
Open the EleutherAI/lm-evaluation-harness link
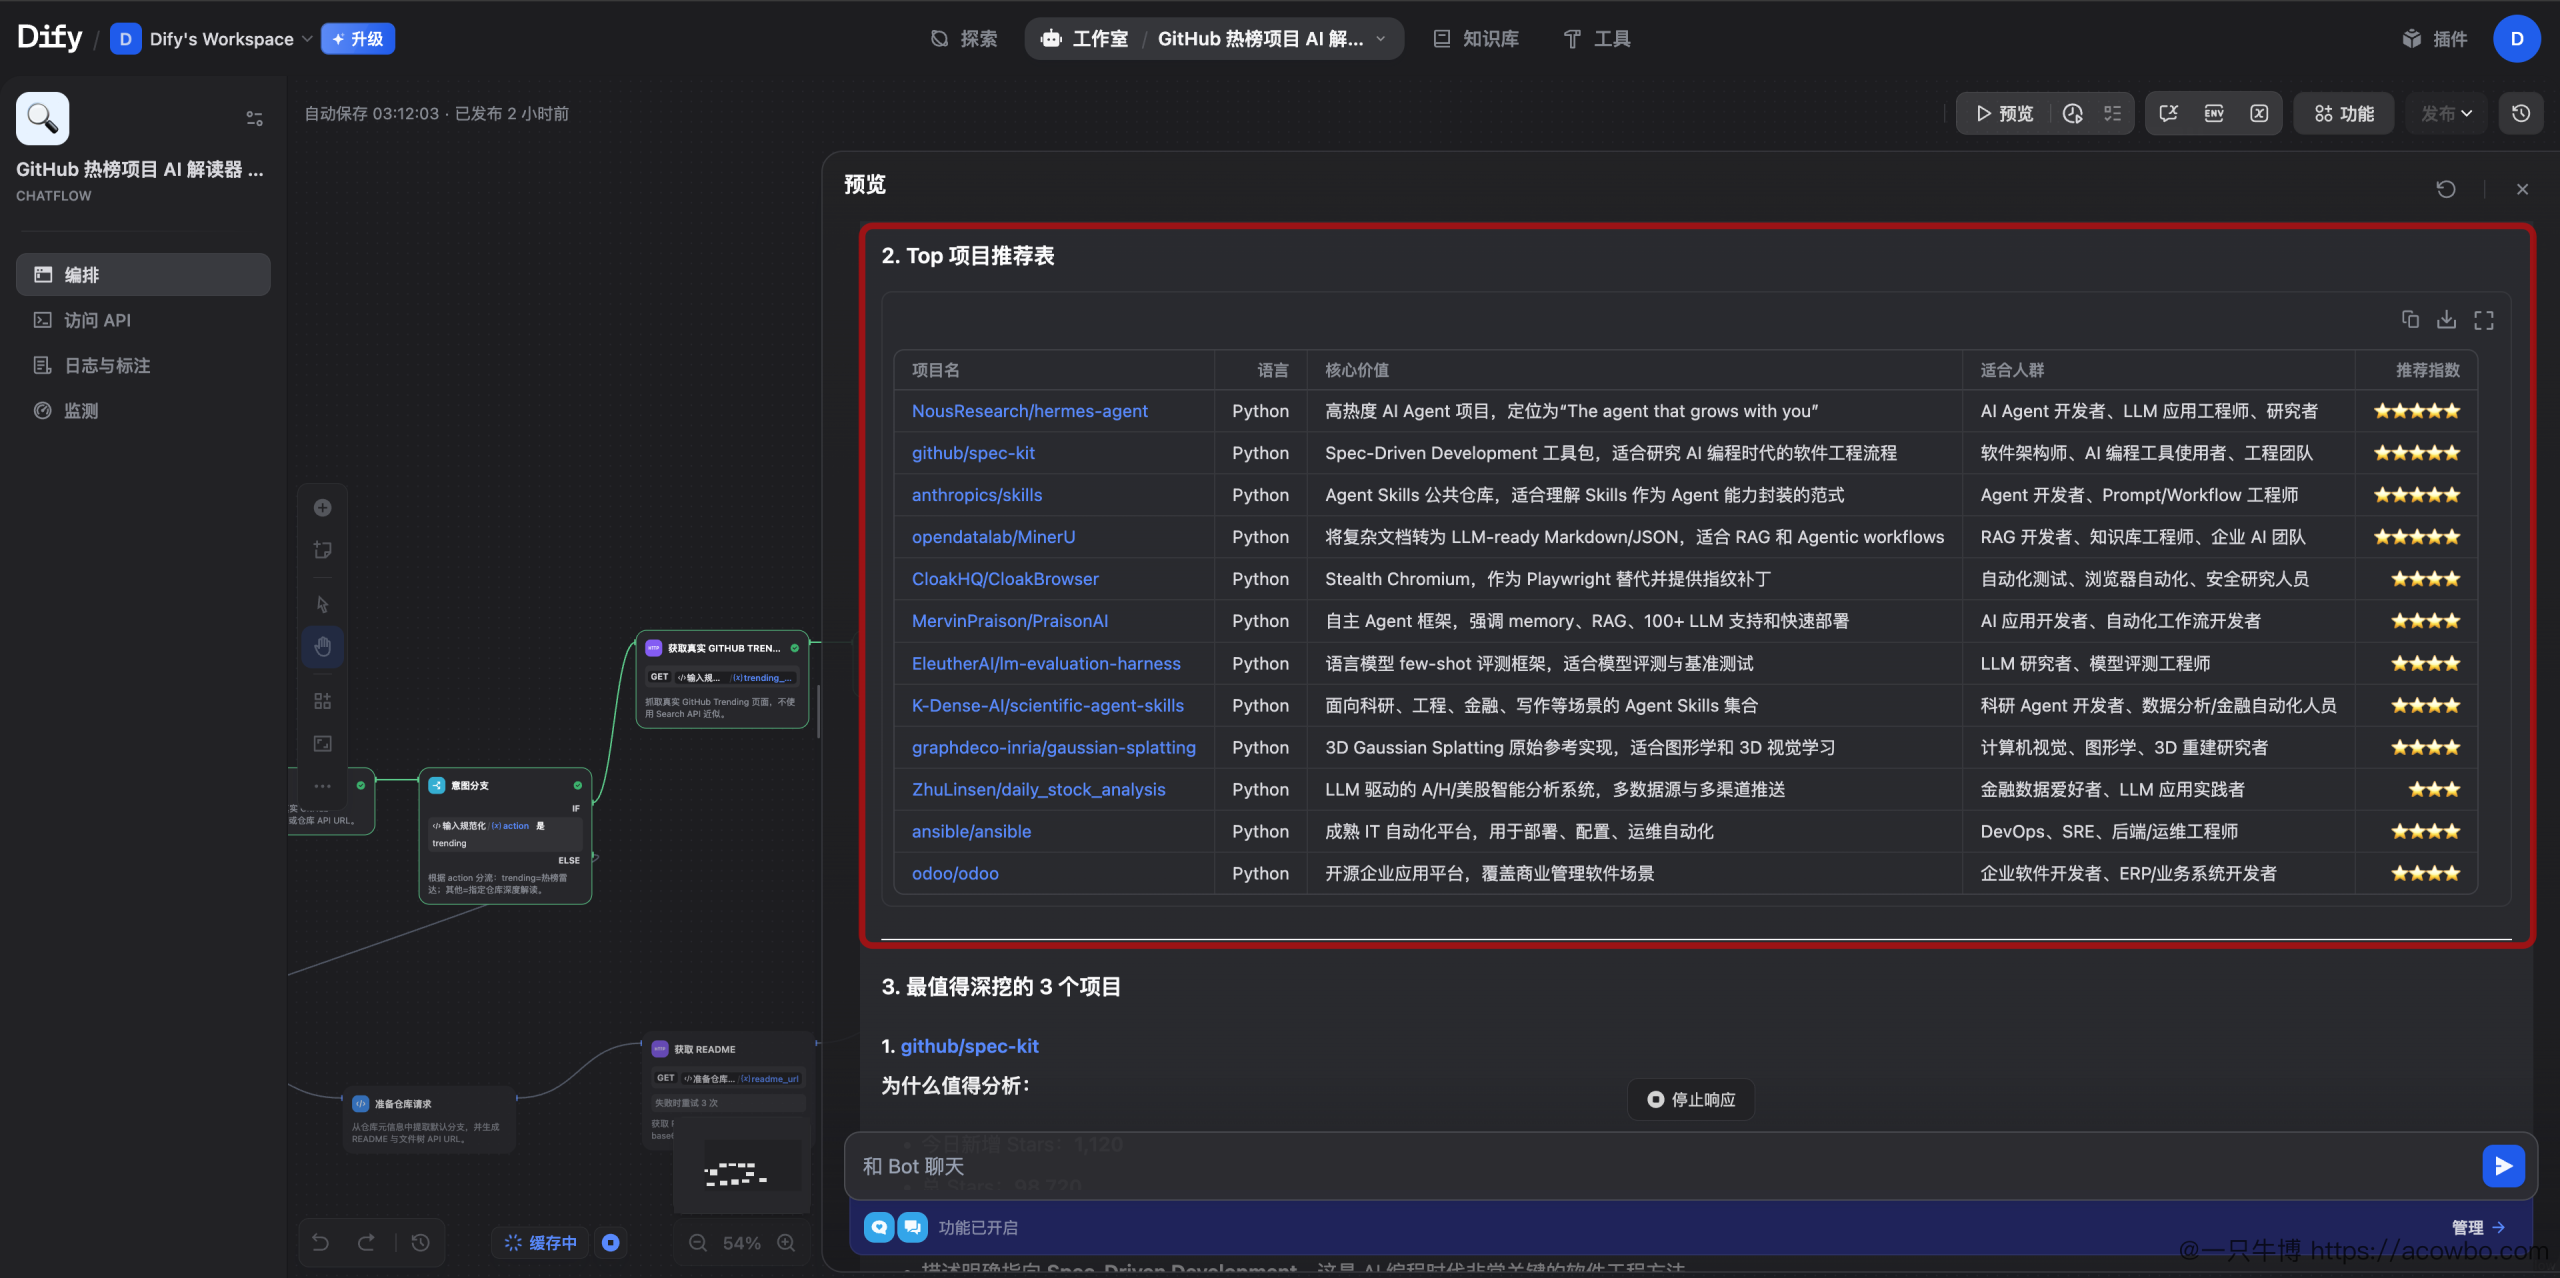tap(1046, 663)
